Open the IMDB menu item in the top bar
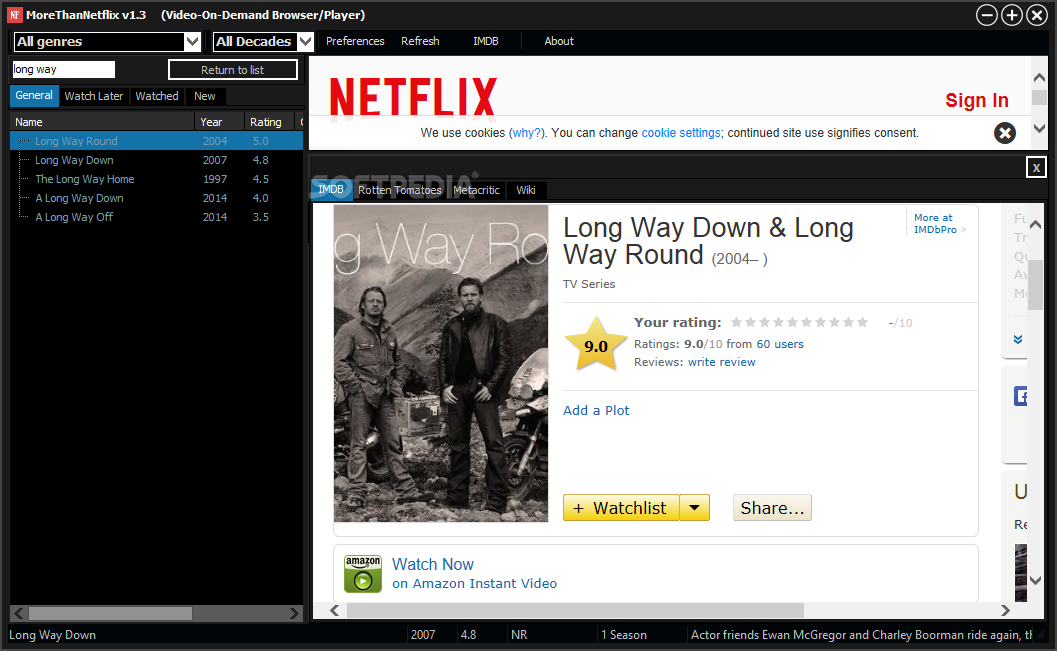 point(485,41)
